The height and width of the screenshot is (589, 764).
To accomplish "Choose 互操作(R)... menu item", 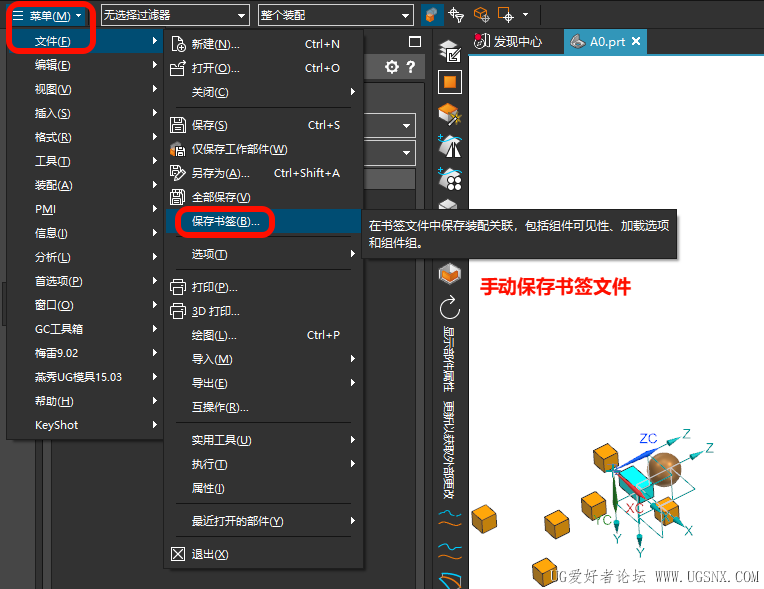I will click(263, 407).
